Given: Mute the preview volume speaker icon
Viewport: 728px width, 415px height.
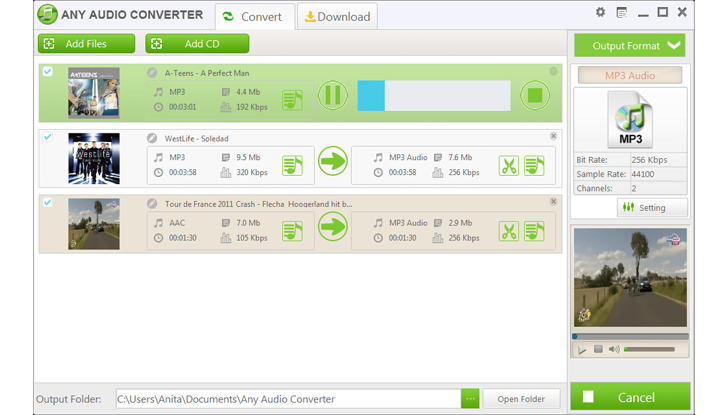Looking at the screenshot, I should tap(614, 349).
